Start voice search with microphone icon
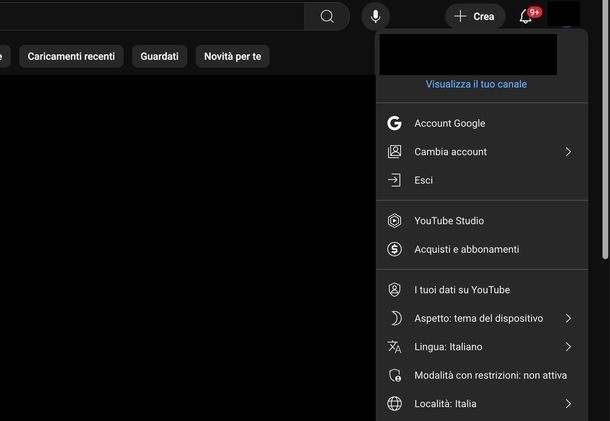 pos(375,16)
